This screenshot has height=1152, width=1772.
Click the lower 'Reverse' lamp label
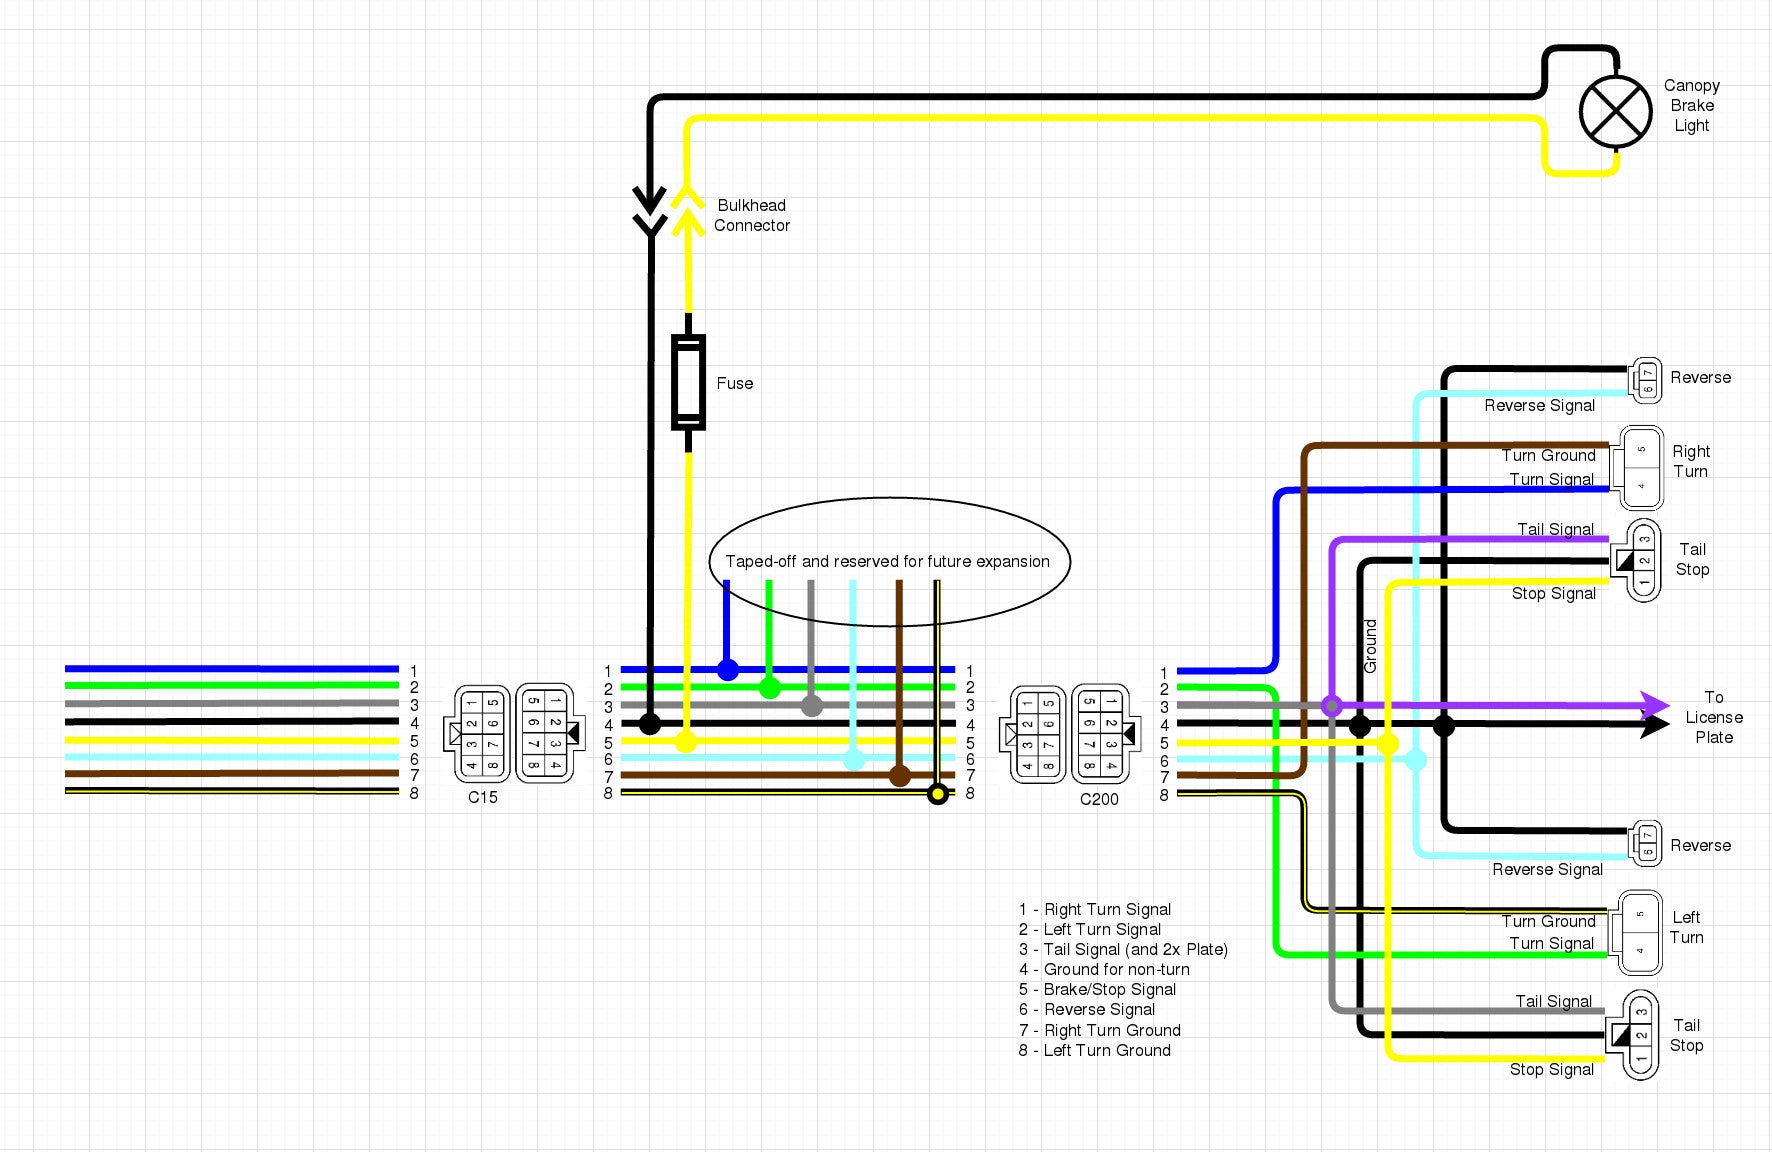tap(1701, 845)
